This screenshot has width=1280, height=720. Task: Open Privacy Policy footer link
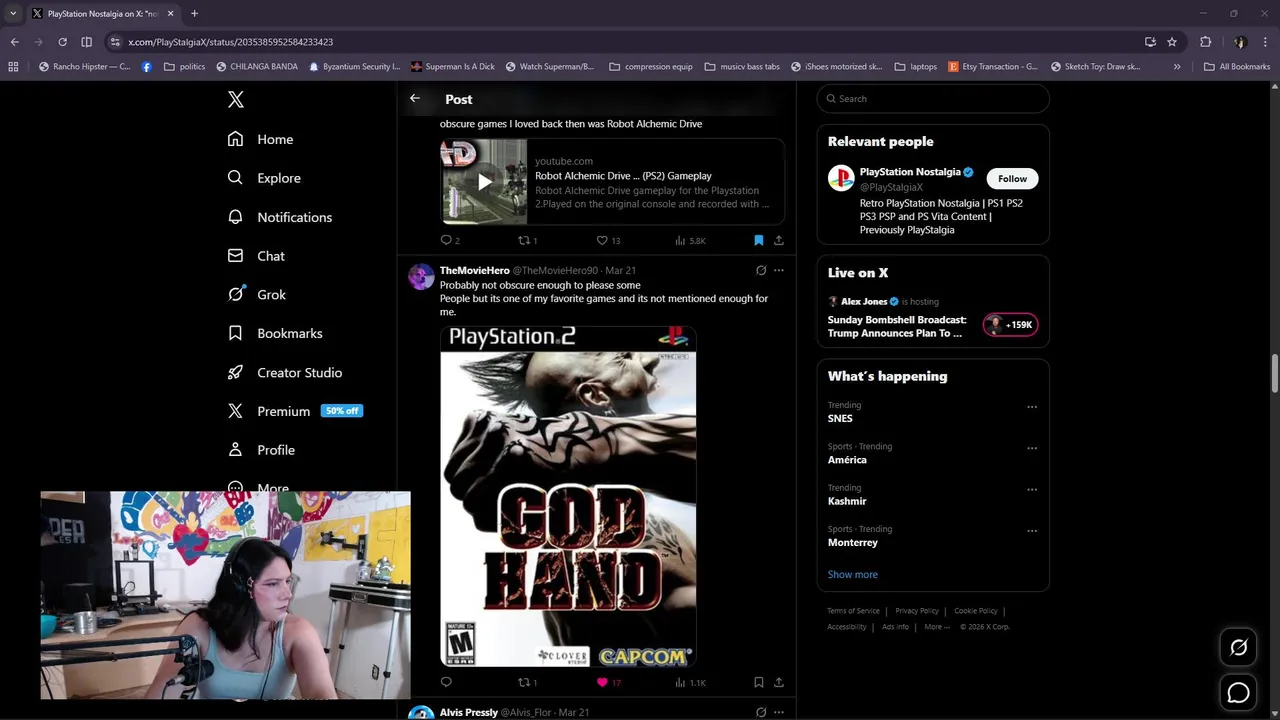(x=917, y=611)
